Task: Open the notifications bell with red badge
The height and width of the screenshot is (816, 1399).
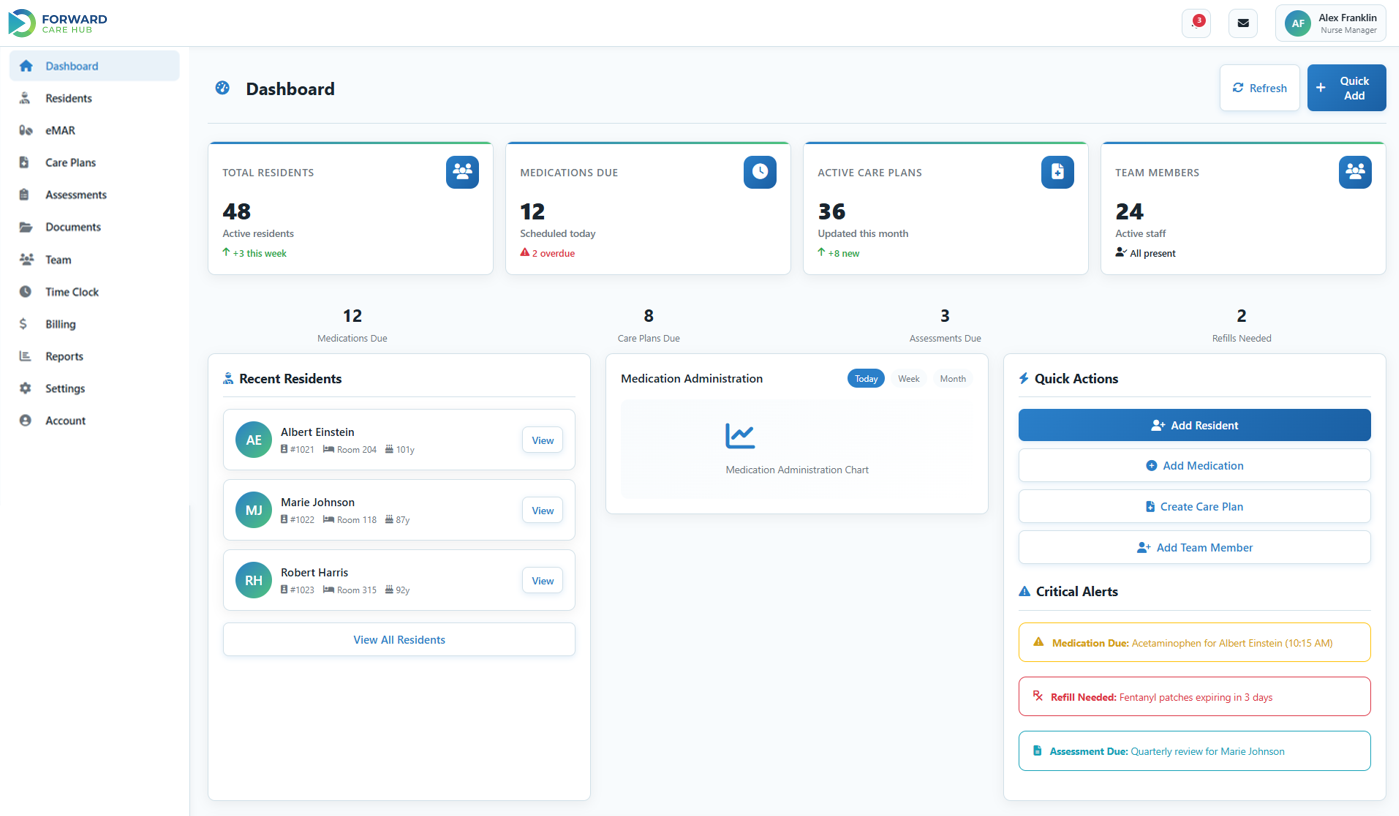Action: pos(1196,22)
